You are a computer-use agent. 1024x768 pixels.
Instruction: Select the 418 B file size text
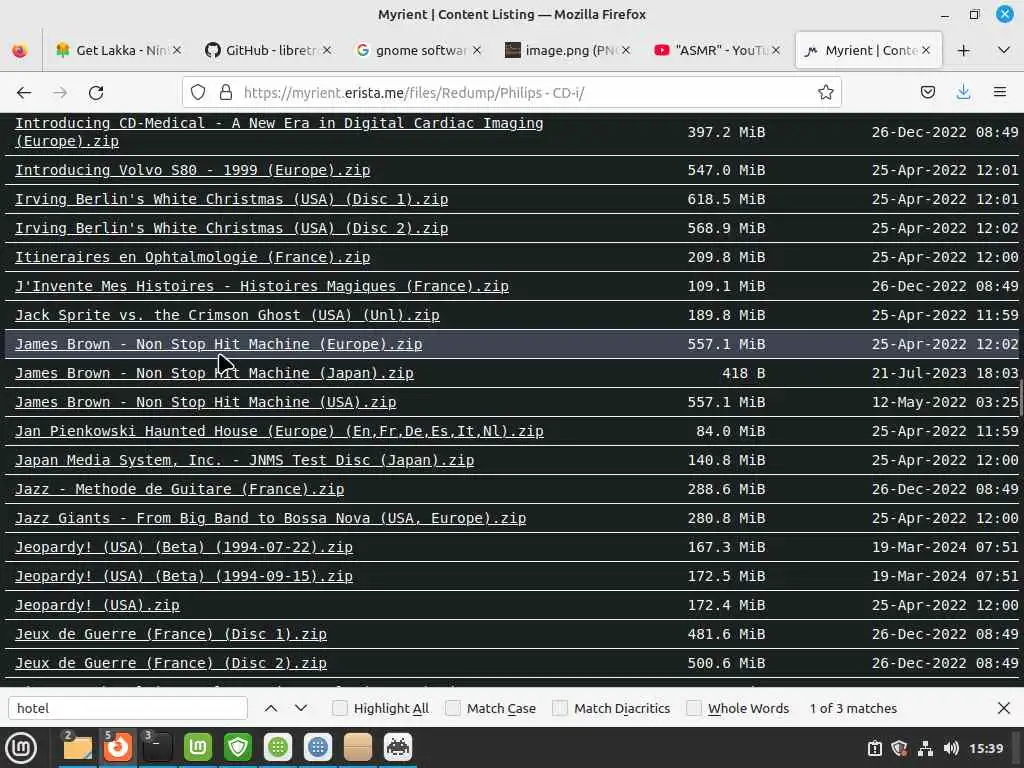743,373
